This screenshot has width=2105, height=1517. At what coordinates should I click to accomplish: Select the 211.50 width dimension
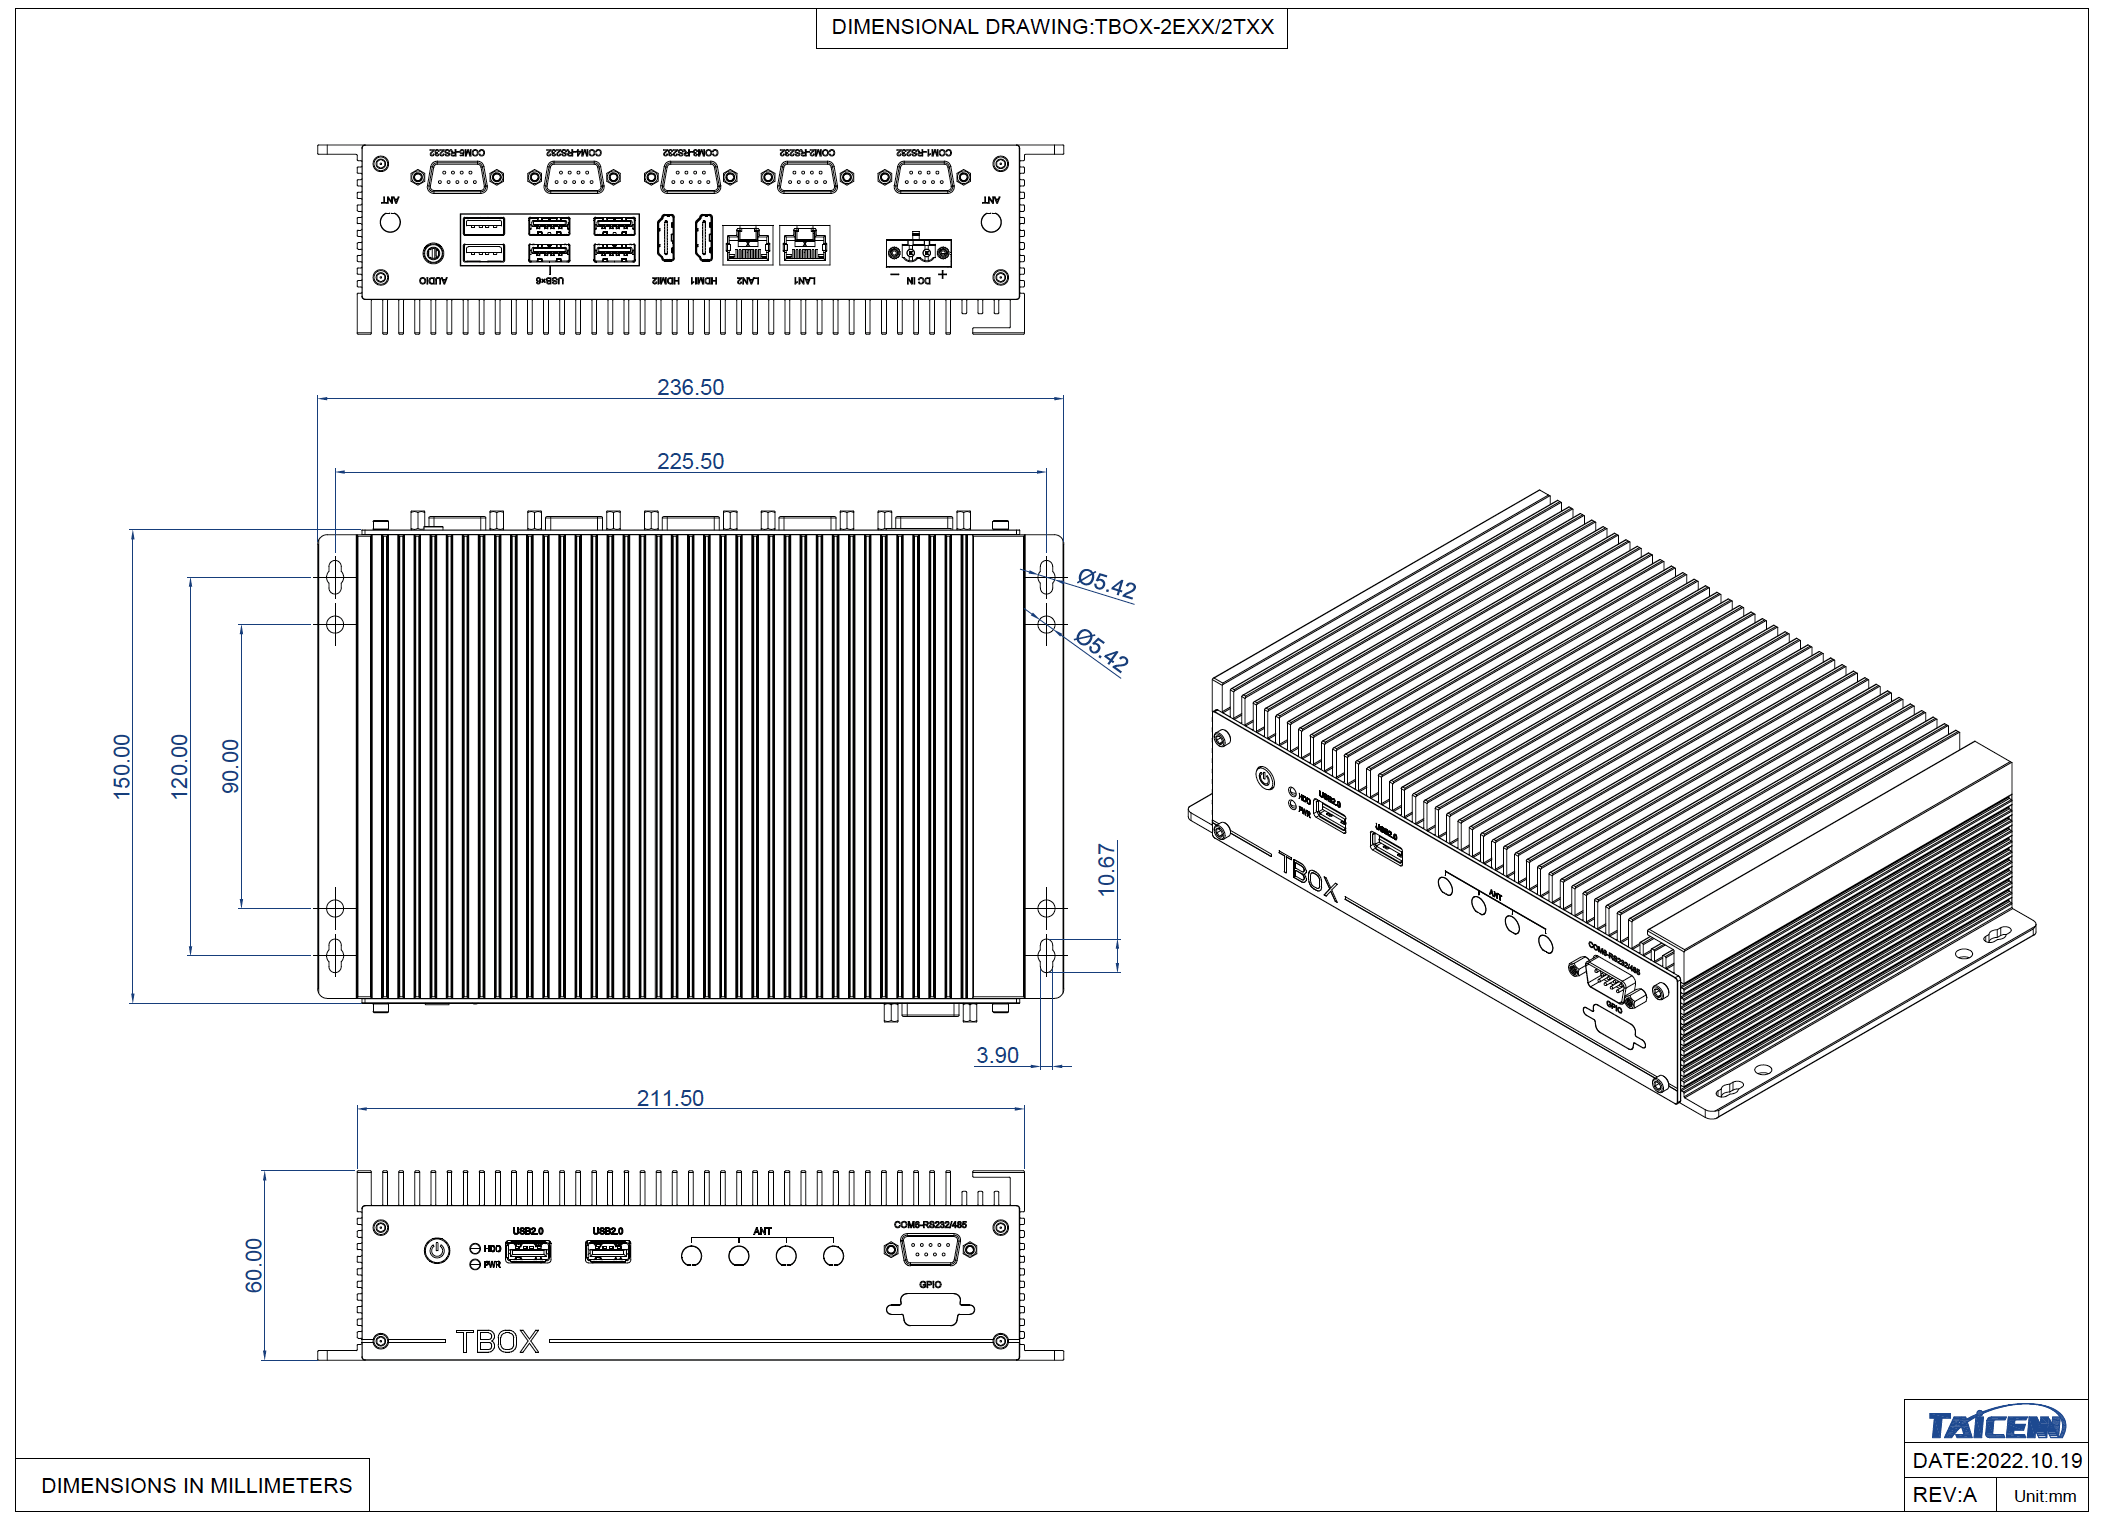[x=670, y=1098]
